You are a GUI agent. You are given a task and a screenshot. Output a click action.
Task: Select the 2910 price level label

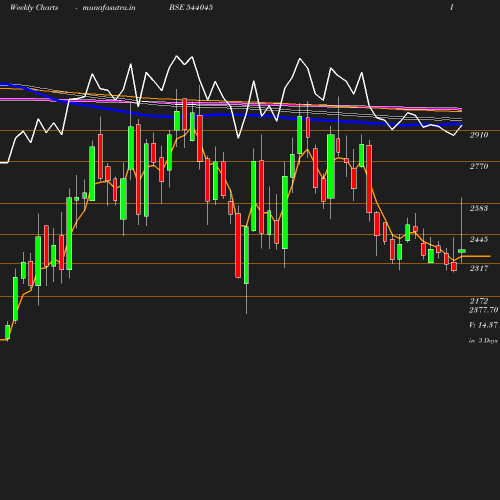[479, 135]
